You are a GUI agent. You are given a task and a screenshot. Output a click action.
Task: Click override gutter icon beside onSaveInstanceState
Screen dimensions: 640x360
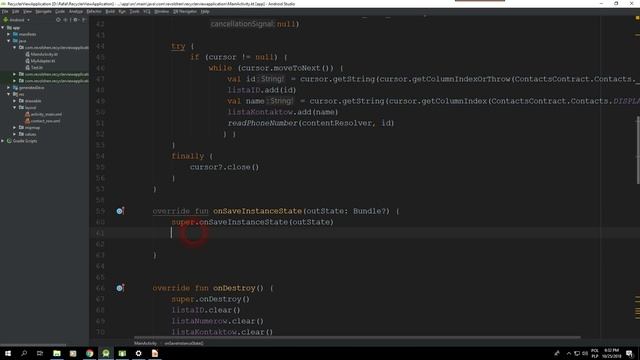point(120,211)
